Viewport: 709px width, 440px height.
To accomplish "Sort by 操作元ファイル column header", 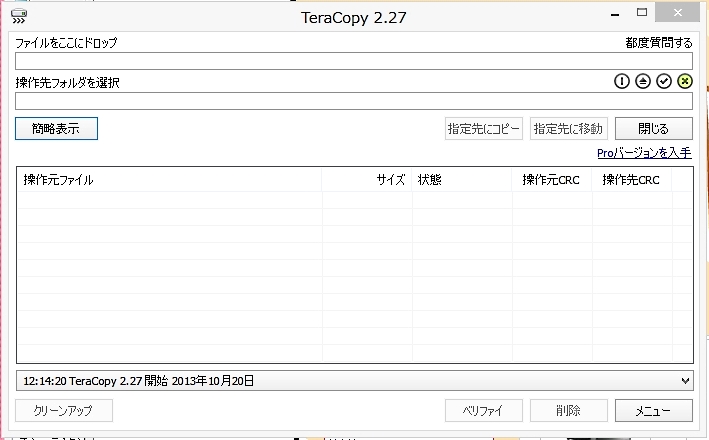I will (170, 180).
